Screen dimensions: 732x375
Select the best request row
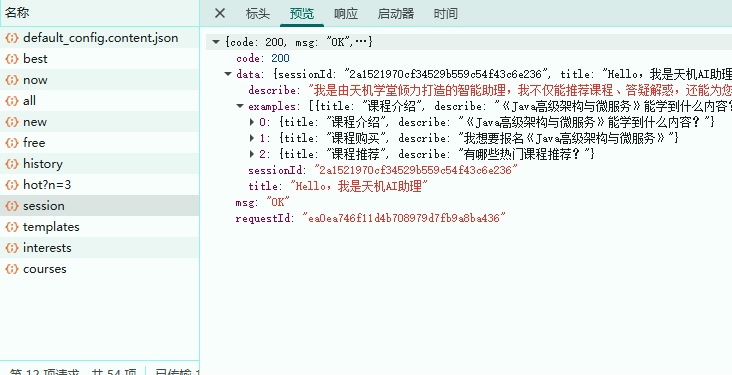[x=99, y=59]
